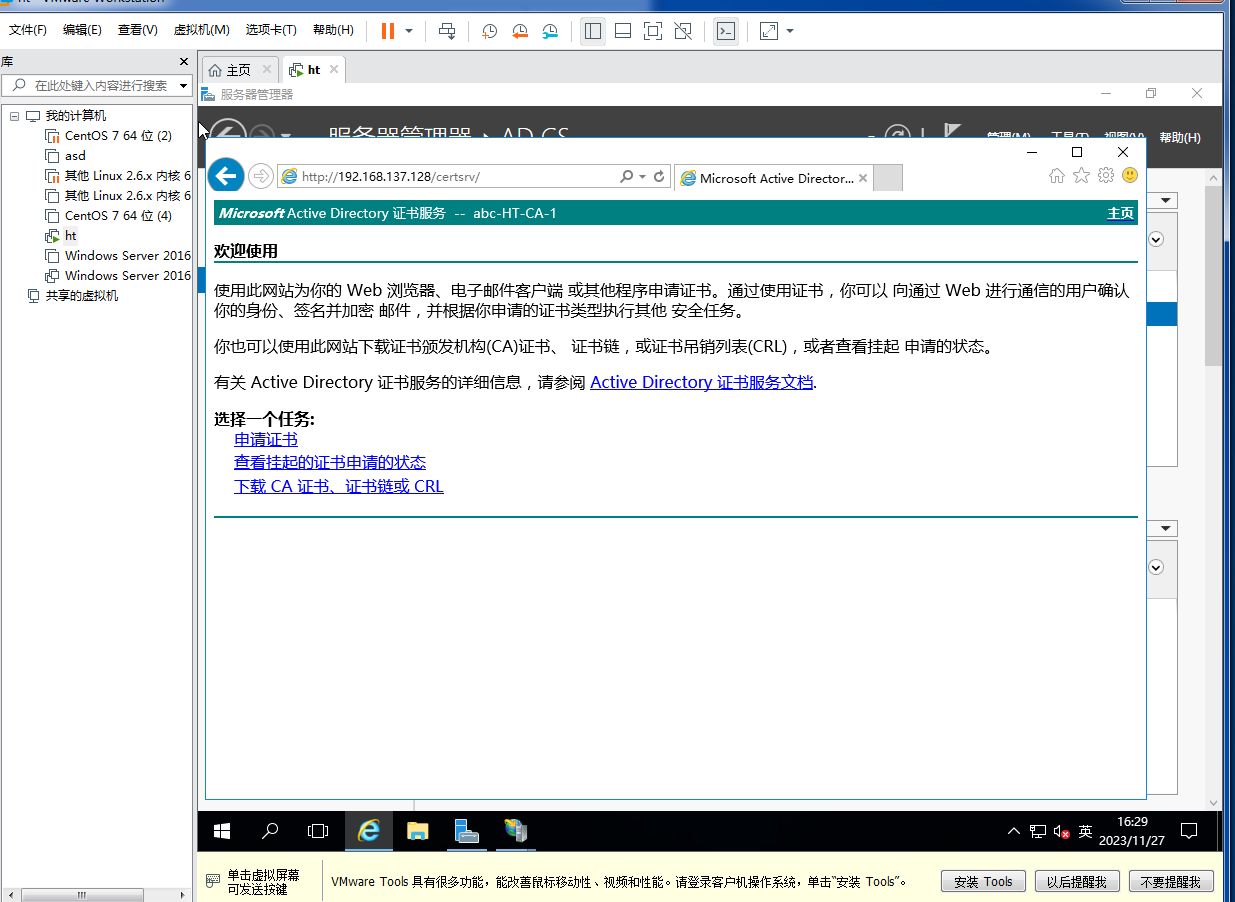Click 下载 CA 证书、证书链或 CRL link
1235x902 pixels.
pyautogui.click(x=339, y=486)
